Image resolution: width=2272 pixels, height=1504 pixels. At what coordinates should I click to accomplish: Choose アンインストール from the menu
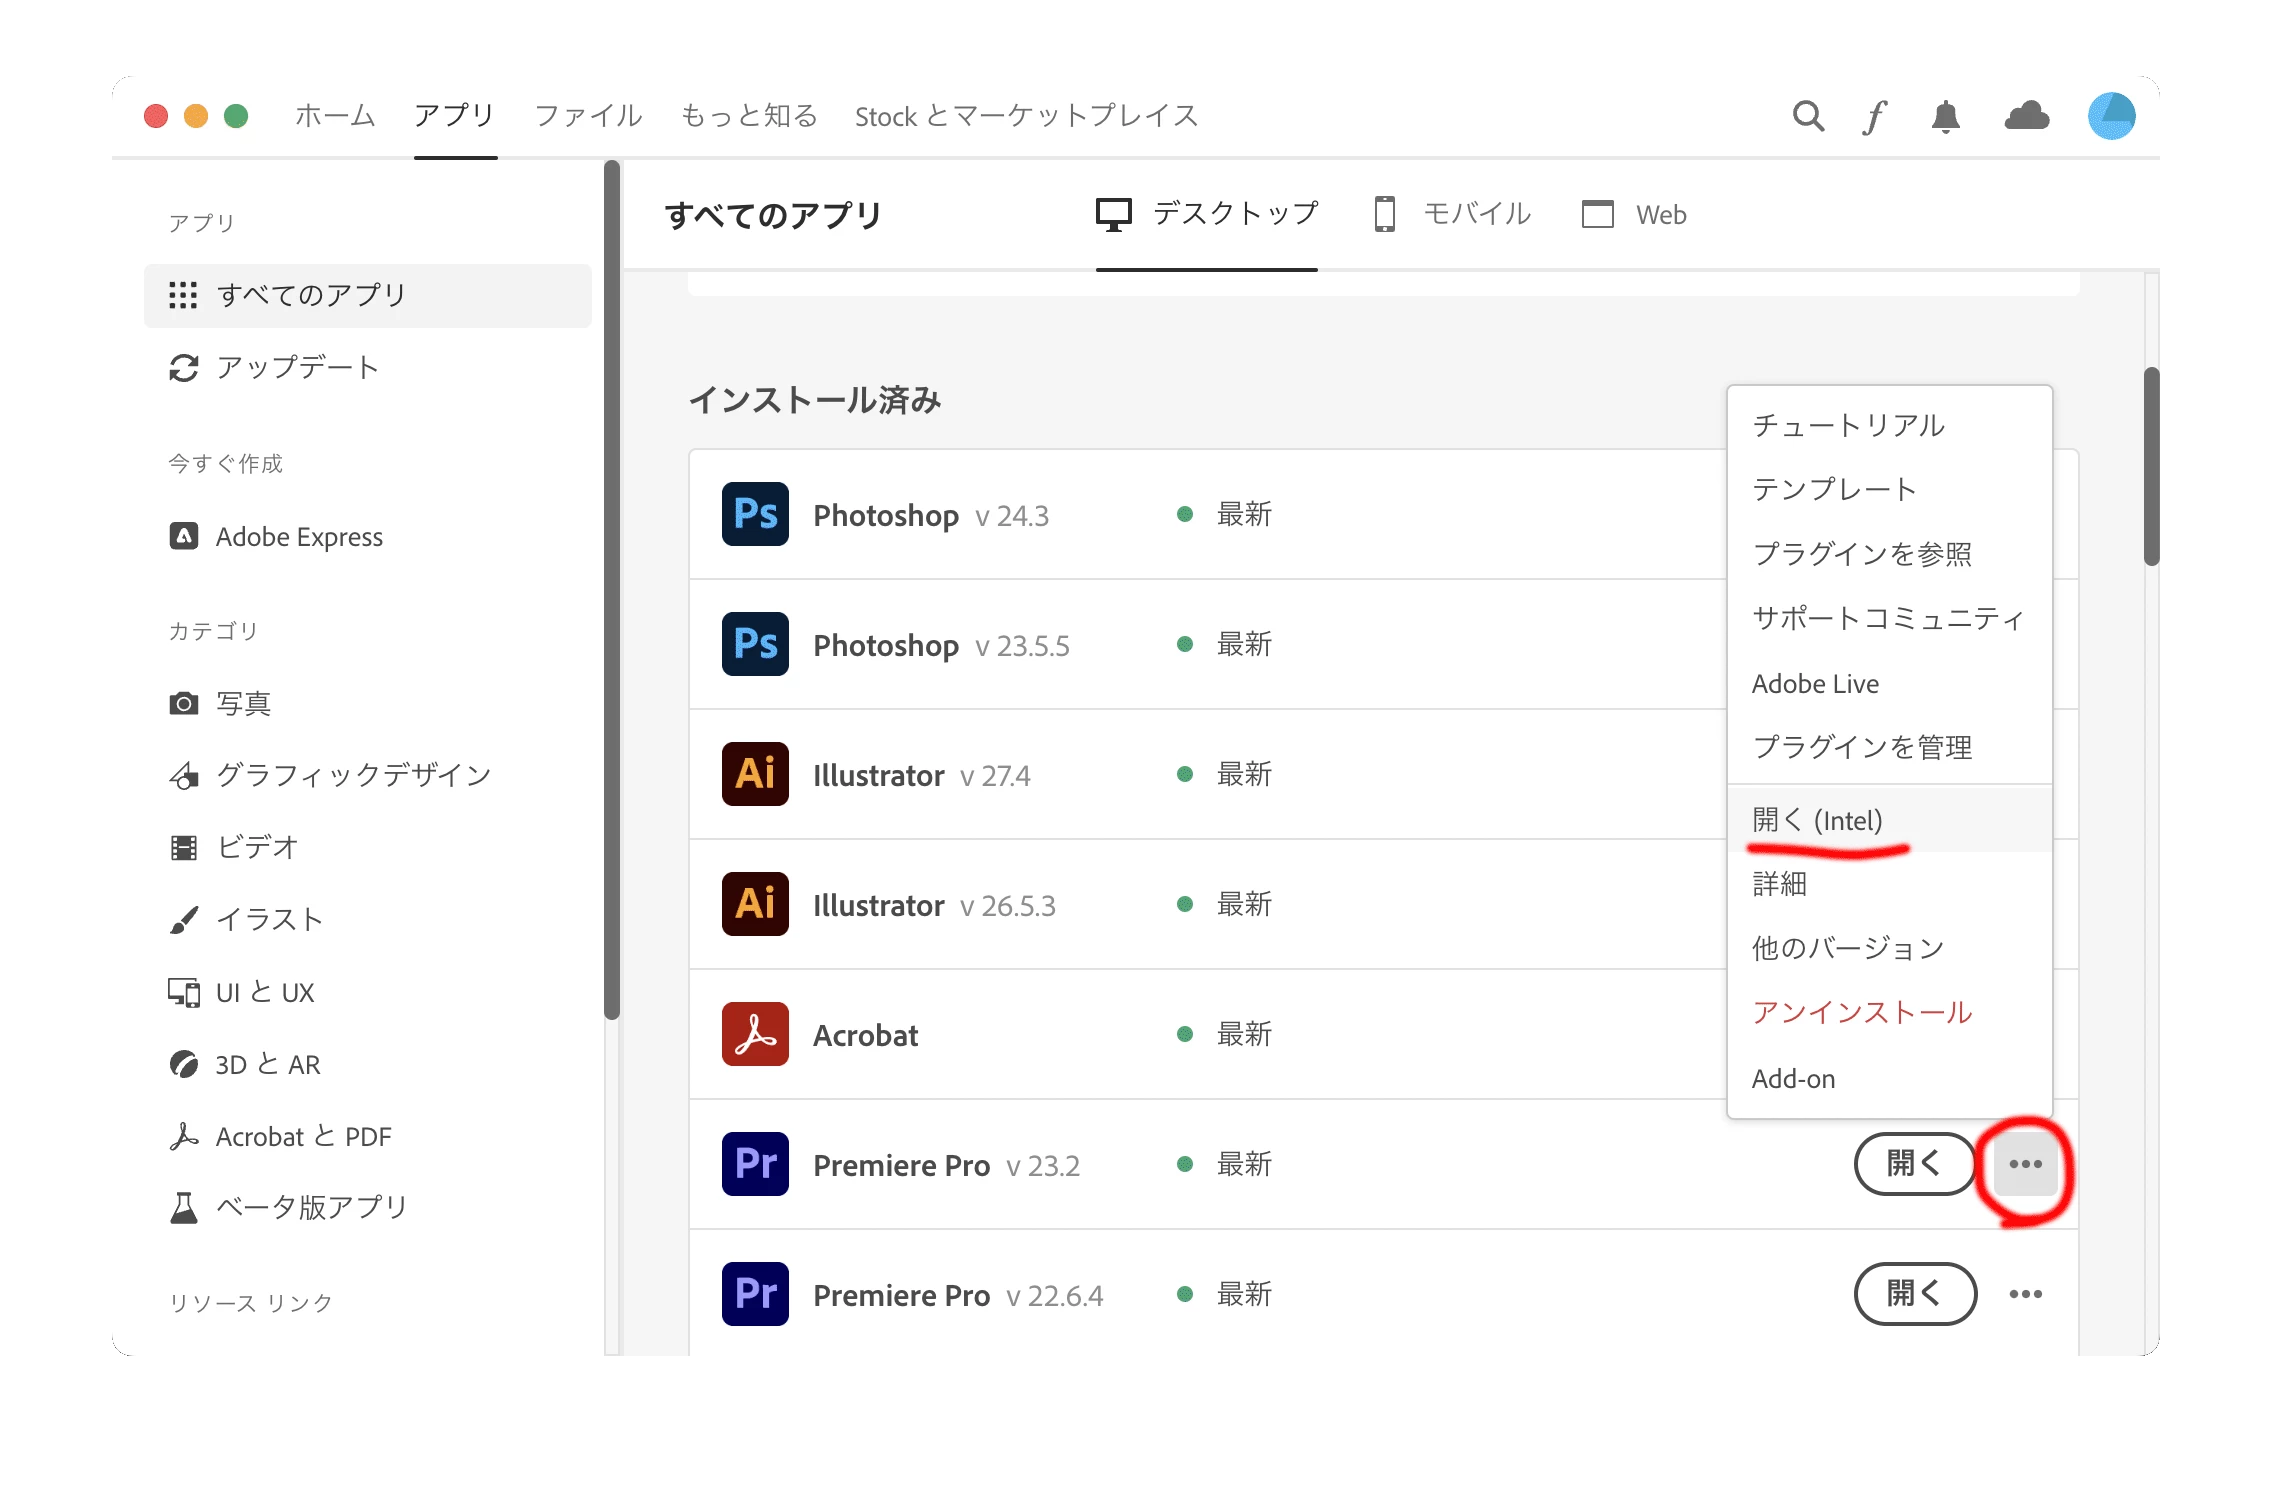(x=1861, y=1012)
